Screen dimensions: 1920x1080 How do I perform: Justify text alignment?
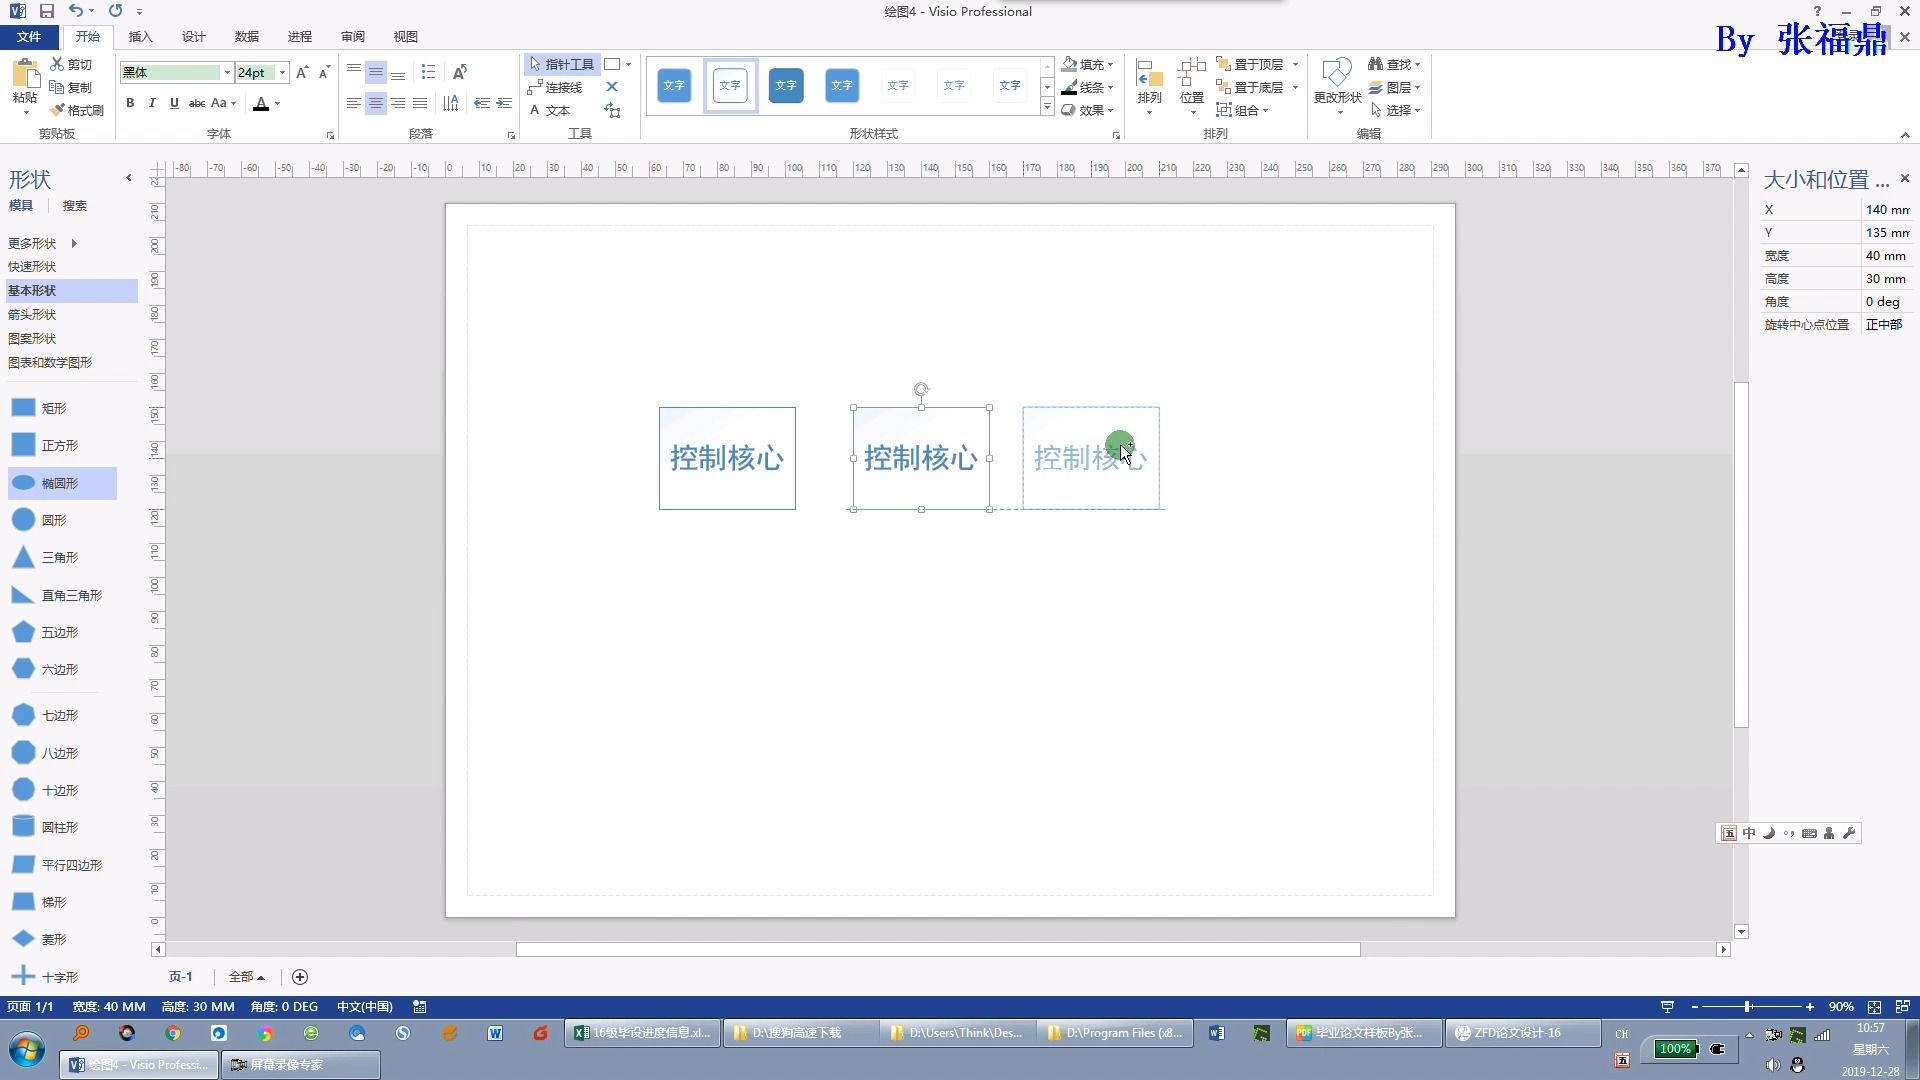[x=420, y=103]
